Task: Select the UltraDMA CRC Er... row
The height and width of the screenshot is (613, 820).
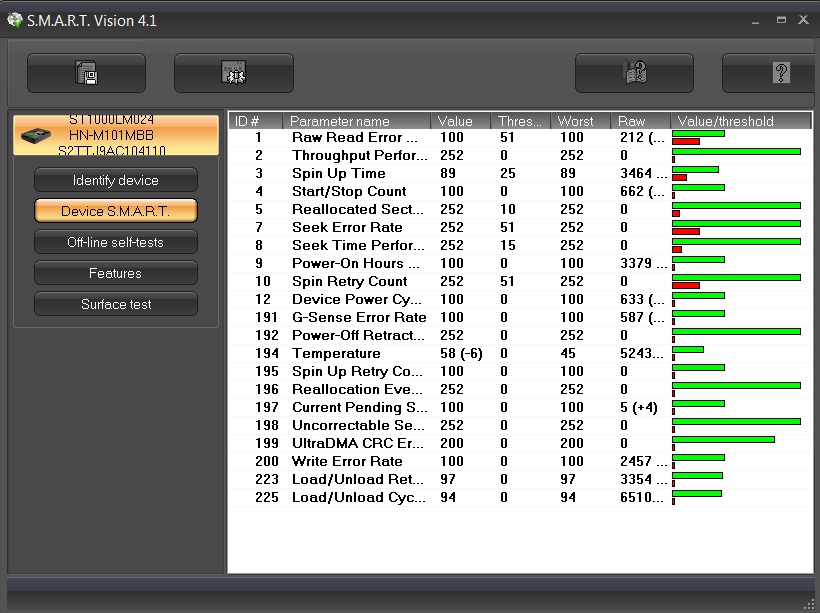Action: (520, 444)
